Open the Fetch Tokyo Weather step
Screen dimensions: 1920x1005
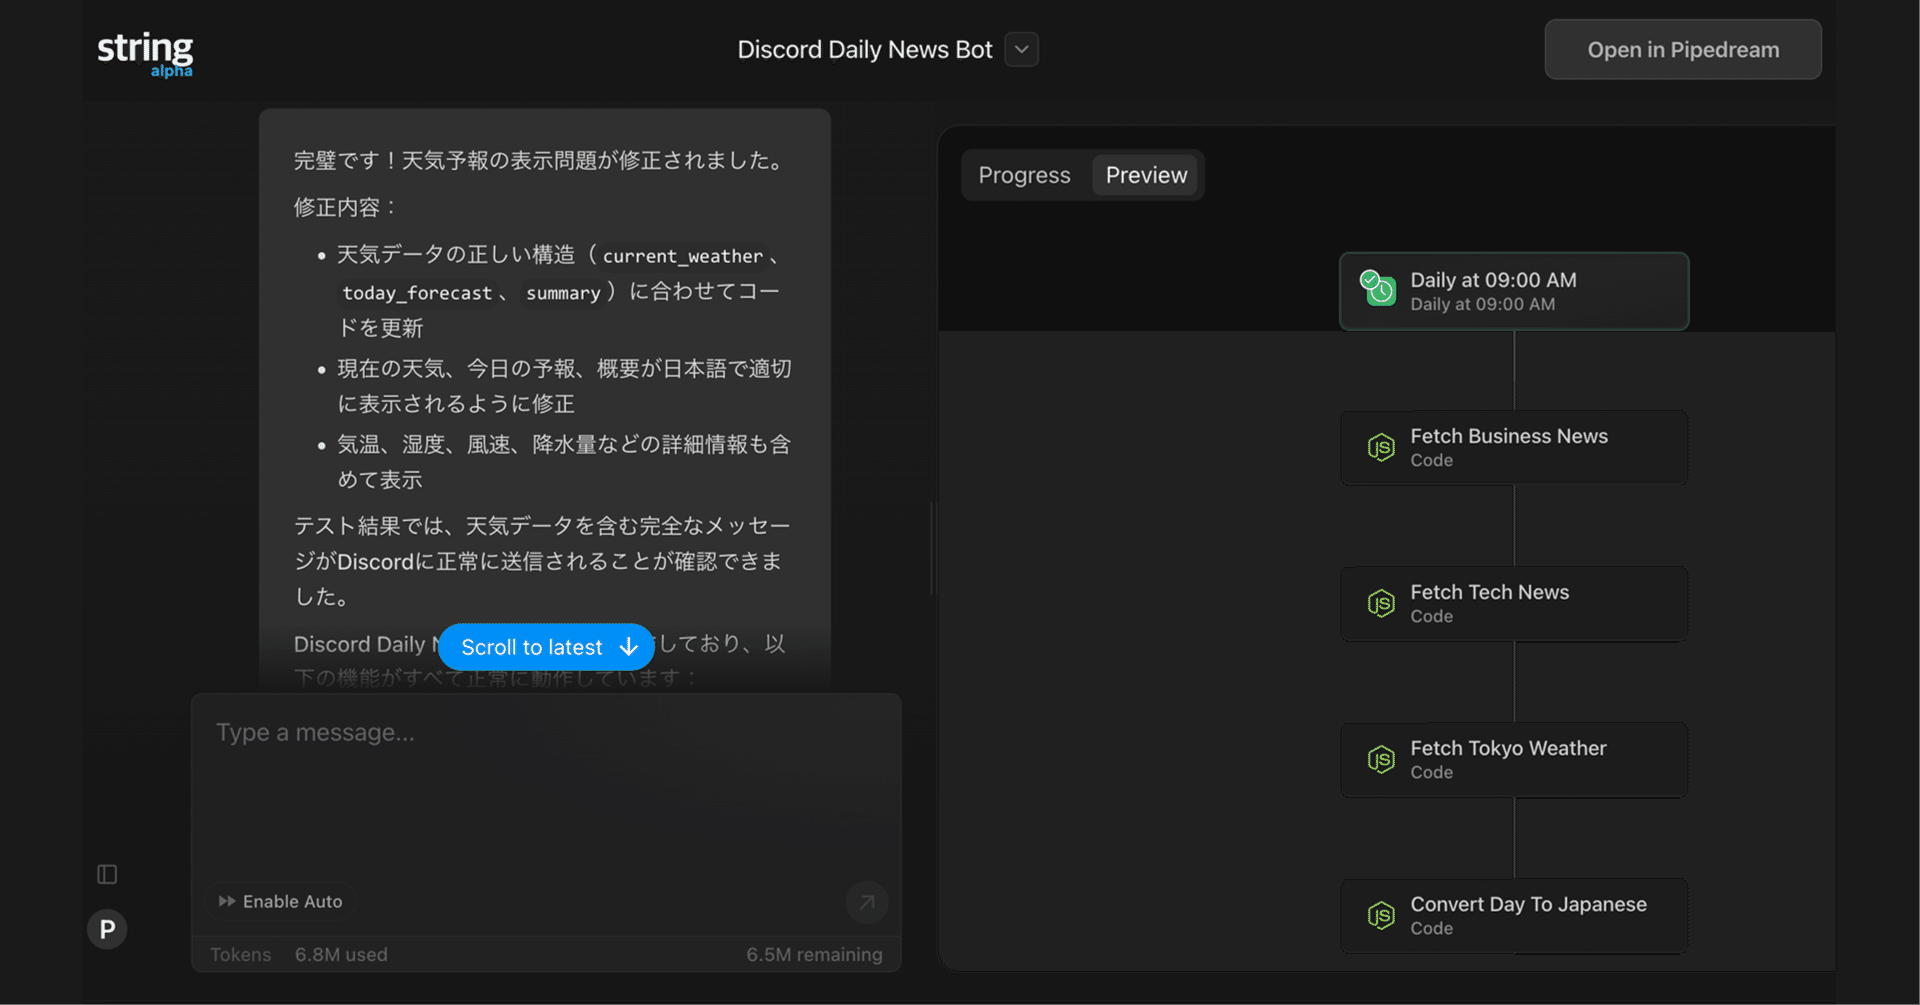pos(1513,759)
